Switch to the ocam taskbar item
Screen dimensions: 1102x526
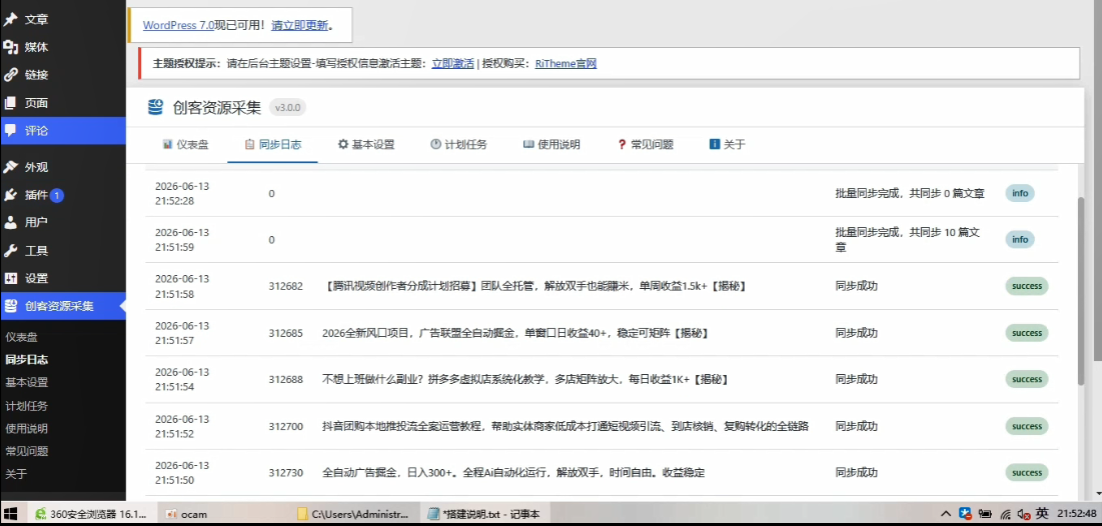coord(186,514)
